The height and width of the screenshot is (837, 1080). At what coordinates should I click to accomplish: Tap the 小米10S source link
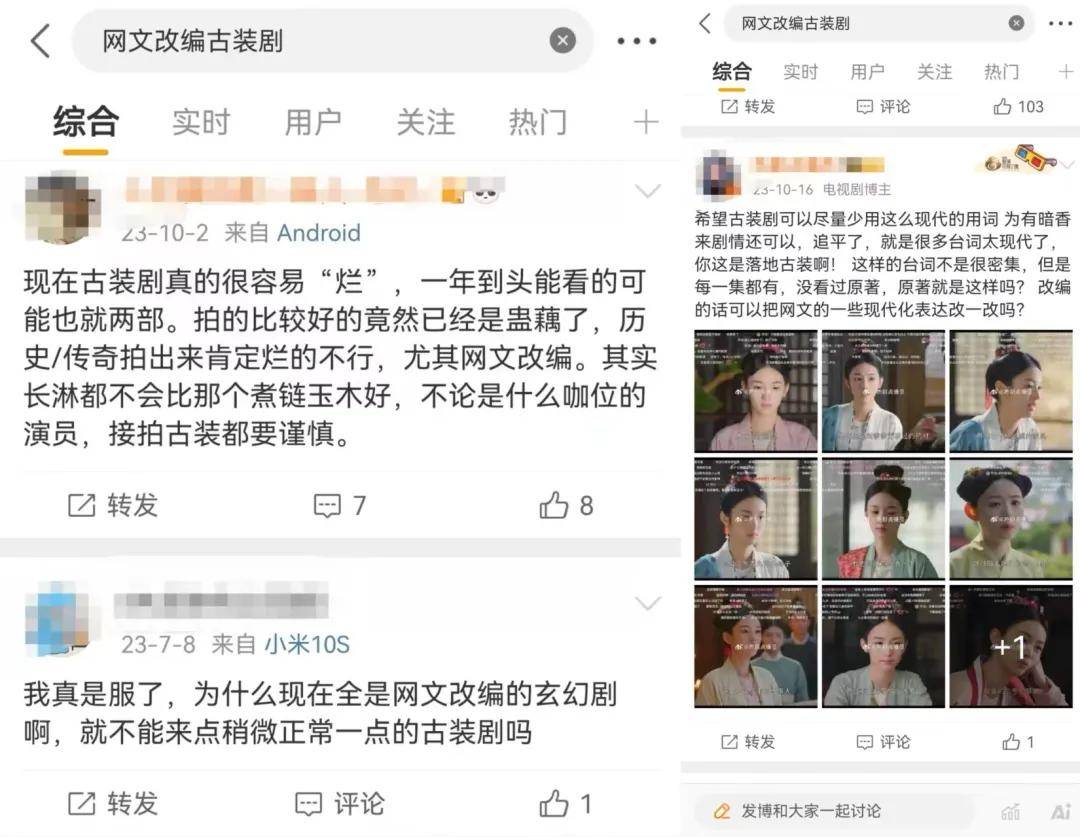pyautogui.click(x=307, y=645)
